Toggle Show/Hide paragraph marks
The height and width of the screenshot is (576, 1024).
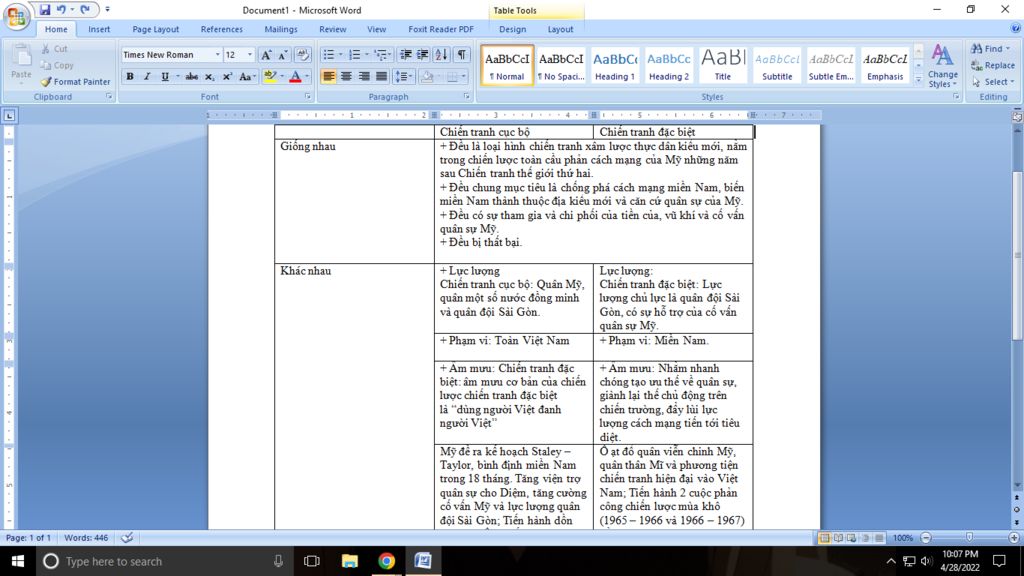[462, 55]
